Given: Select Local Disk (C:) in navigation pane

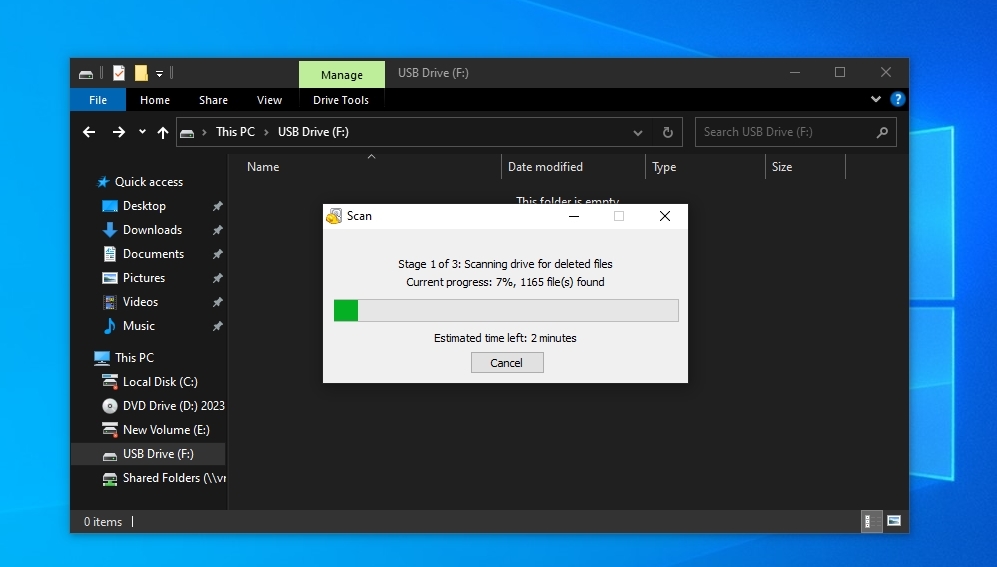Looking at the screenshot, I should point(160,382).
